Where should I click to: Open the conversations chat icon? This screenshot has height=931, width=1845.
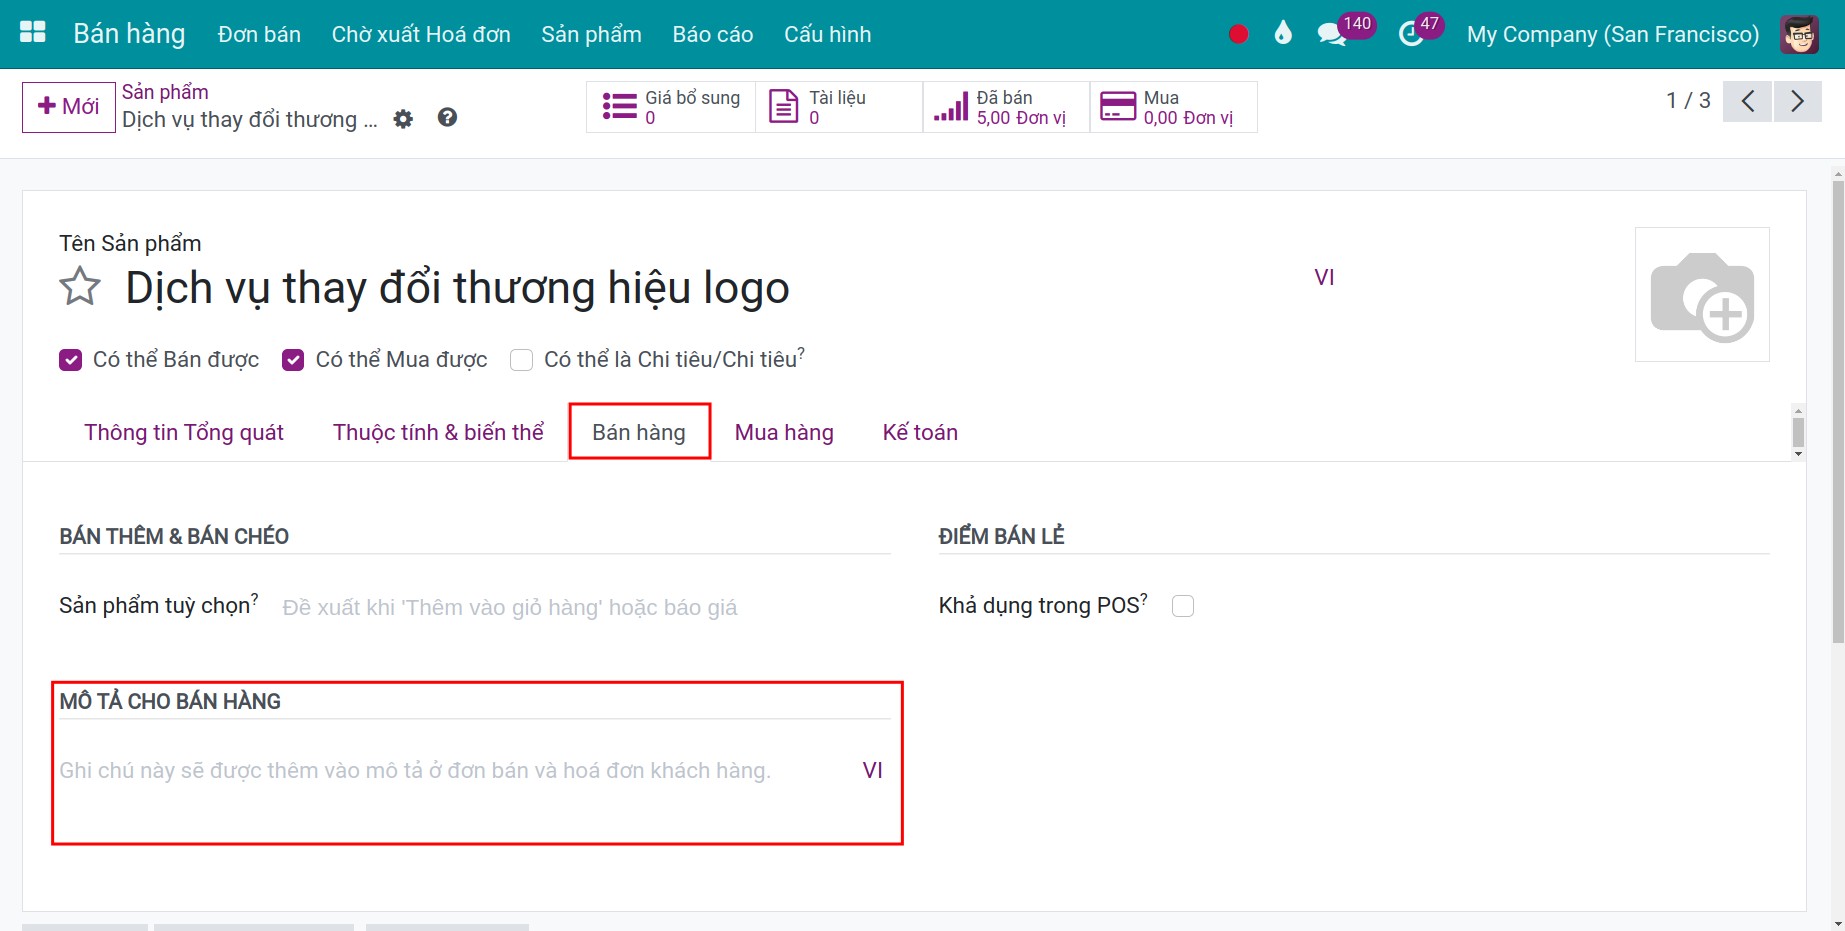coord(1331,33)
